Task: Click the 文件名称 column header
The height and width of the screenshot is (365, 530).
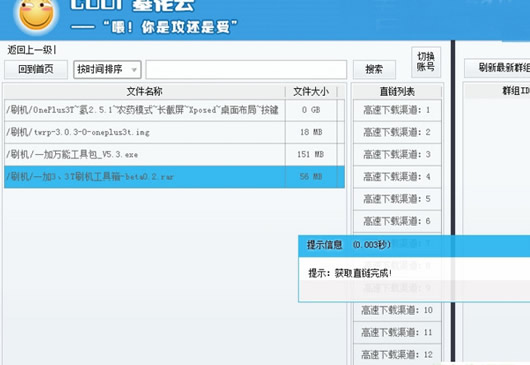Action: 145,91
